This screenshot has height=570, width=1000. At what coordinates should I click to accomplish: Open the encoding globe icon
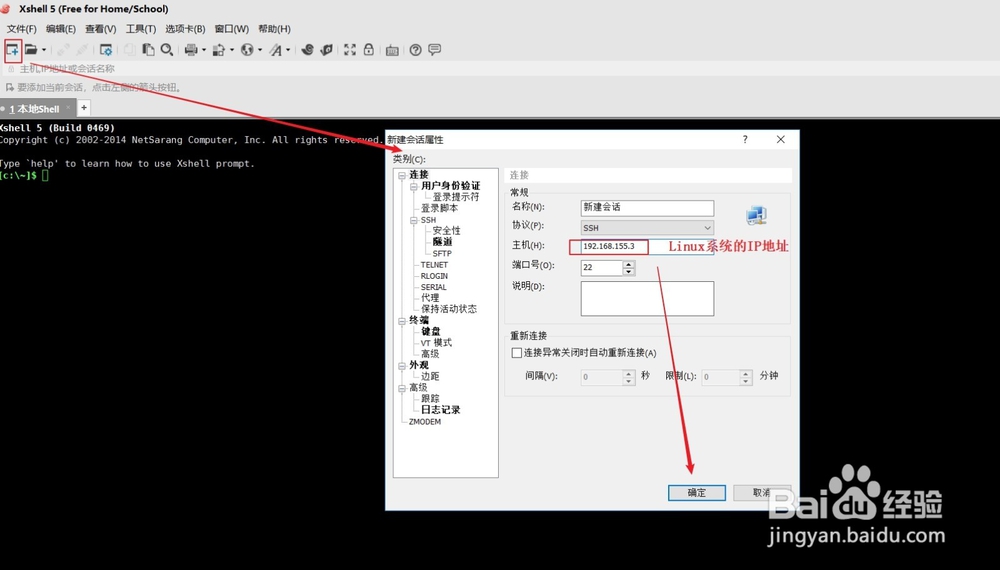coord(247,50)
